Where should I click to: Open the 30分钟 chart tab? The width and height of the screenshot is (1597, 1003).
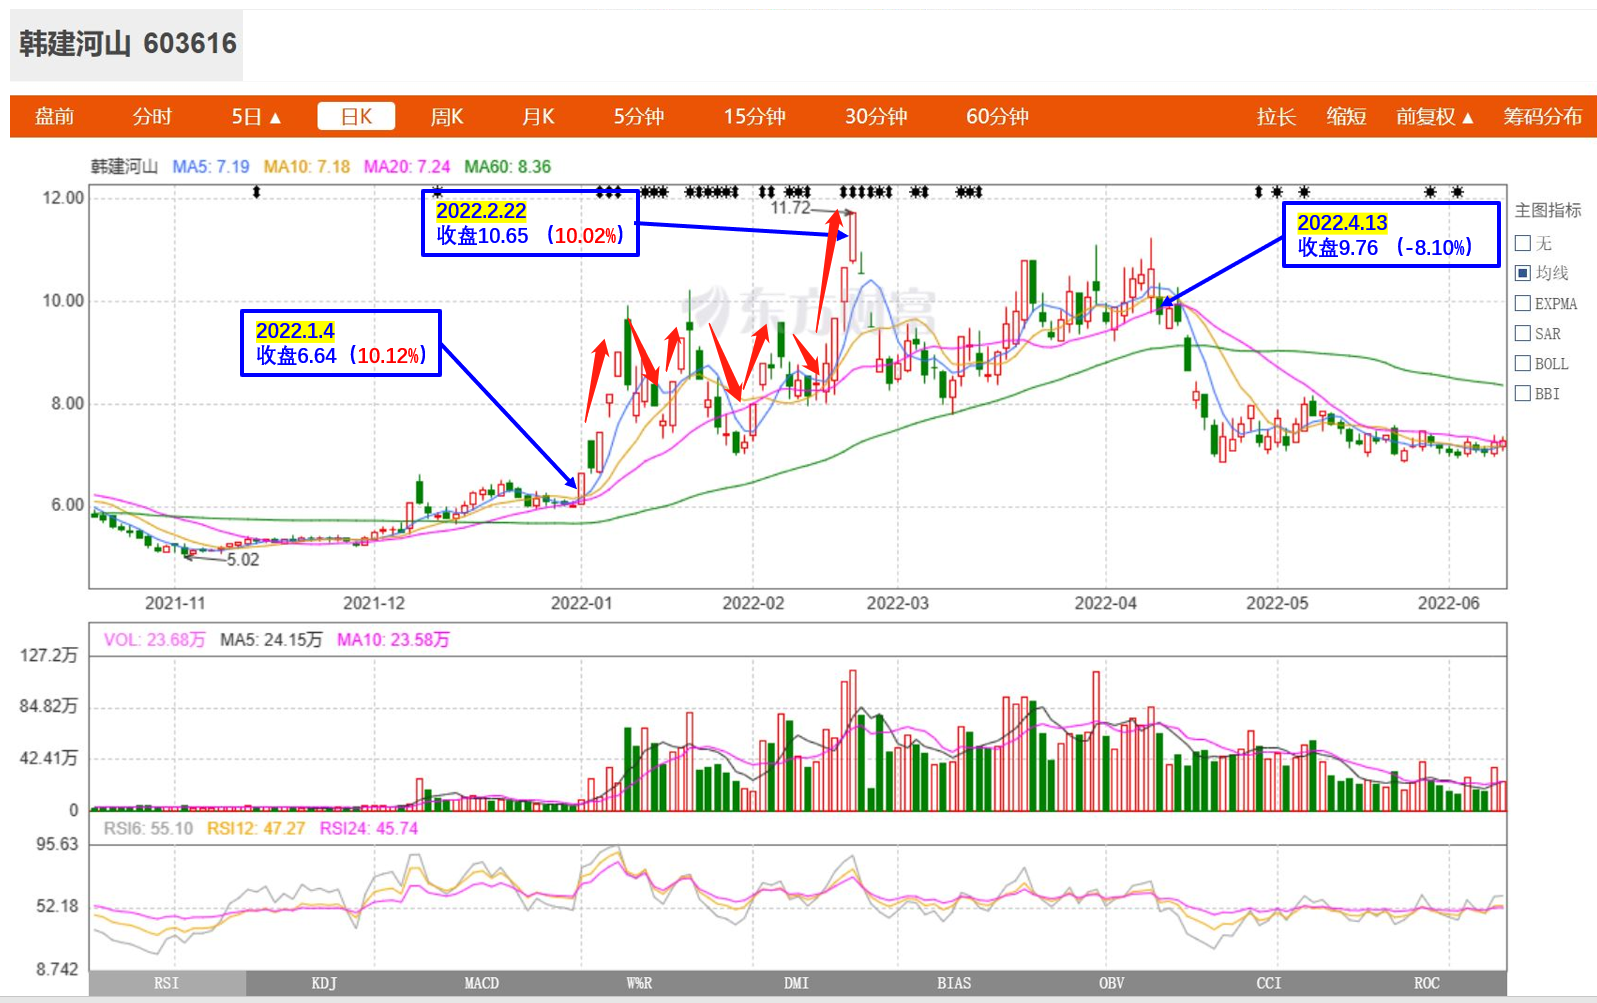876,117
